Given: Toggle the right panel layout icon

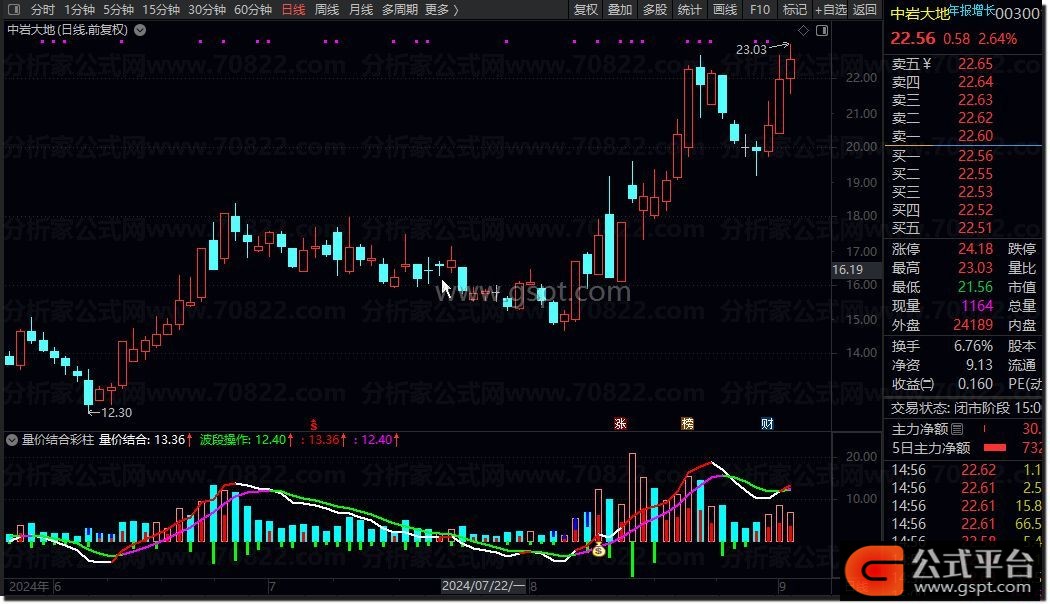Looking at the screenshot, I should pos(822,30).
